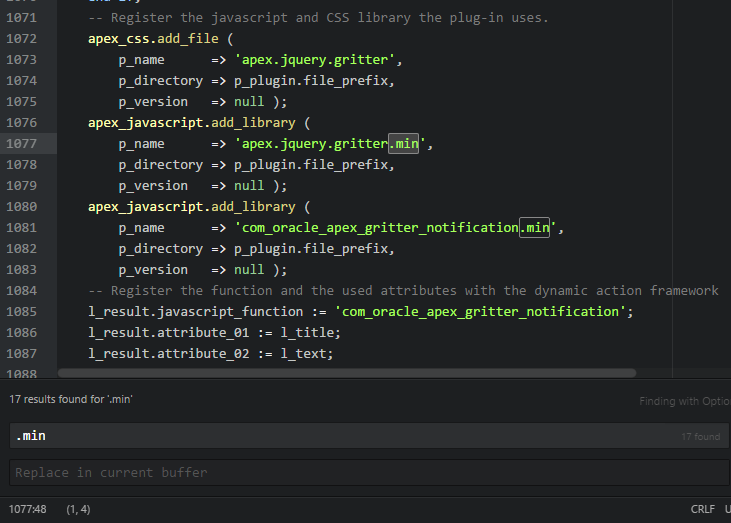Click 'p_version' on line 1083

point(153,269)
